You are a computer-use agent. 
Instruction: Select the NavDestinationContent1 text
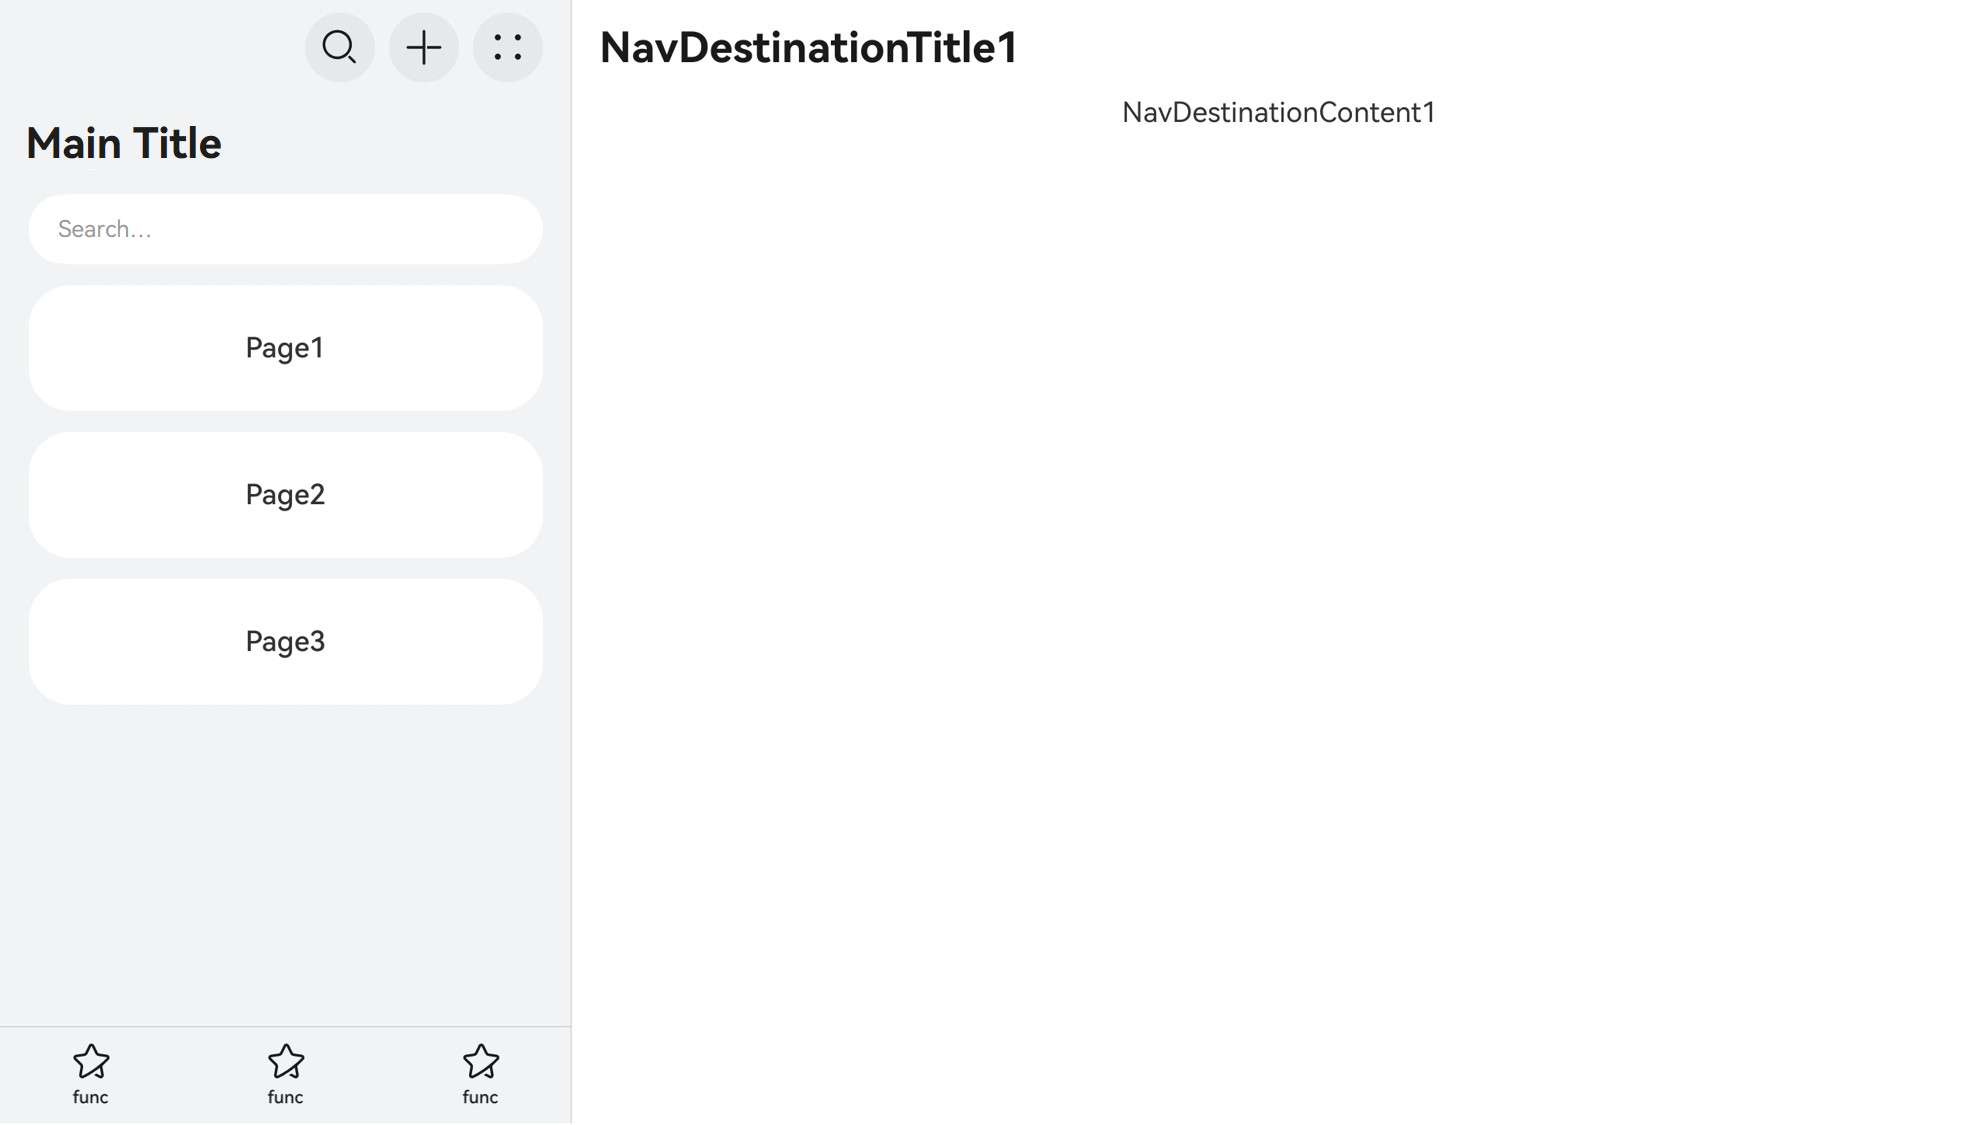[x=1278, y=112]
